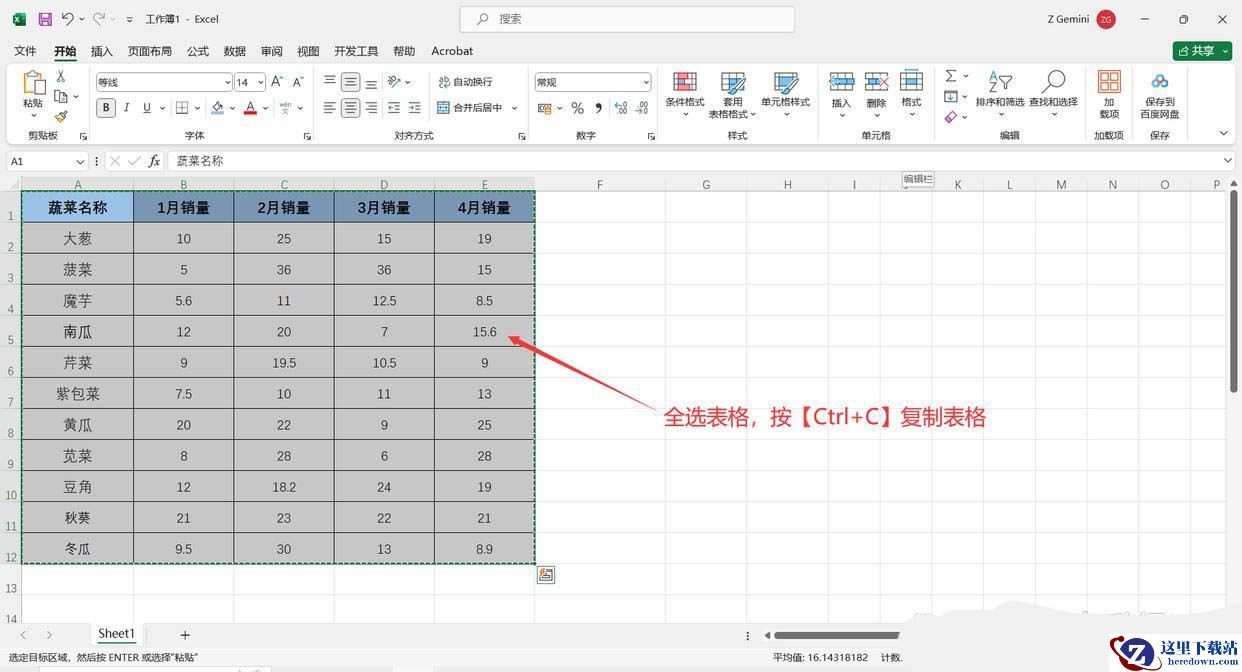Increase font size with the larger A icon
Viewport: 1242px width, 672px height.
(x=277, y=82)
